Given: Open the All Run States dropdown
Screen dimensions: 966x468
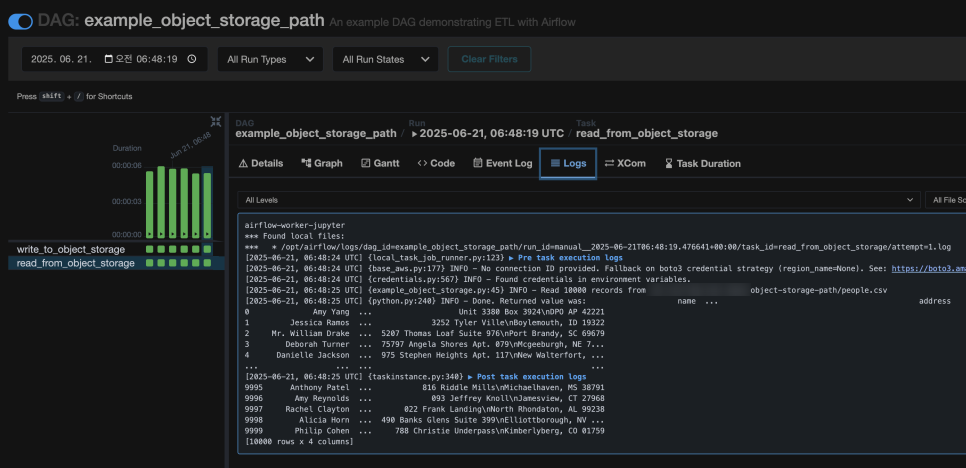Looking at the screenshot, I should (x=386, y=59).
